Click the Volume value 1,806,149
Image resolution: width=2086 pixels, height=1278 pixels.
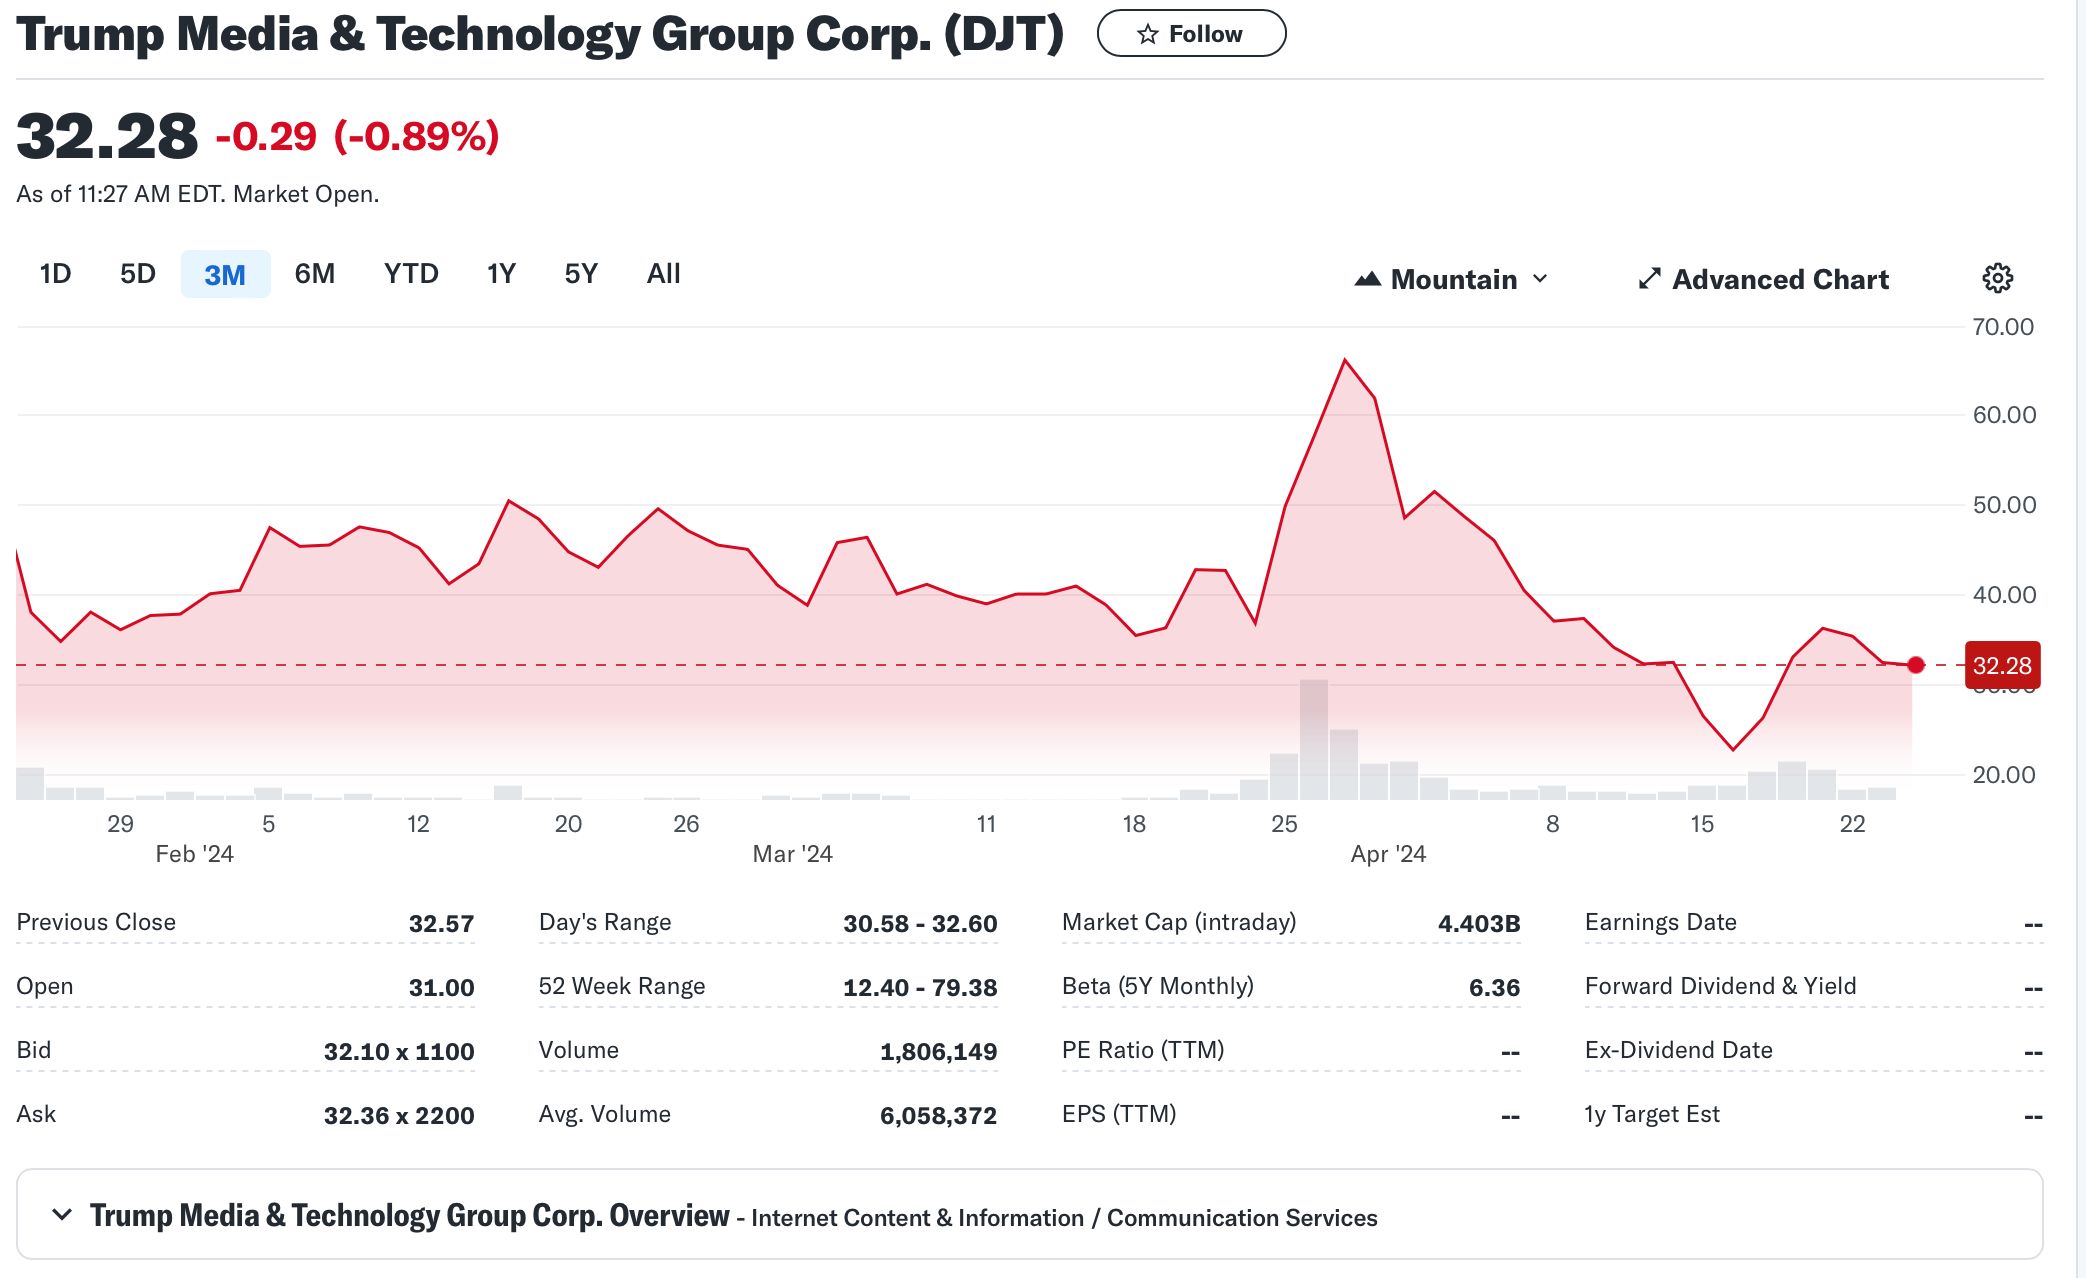coord(938,1051)
